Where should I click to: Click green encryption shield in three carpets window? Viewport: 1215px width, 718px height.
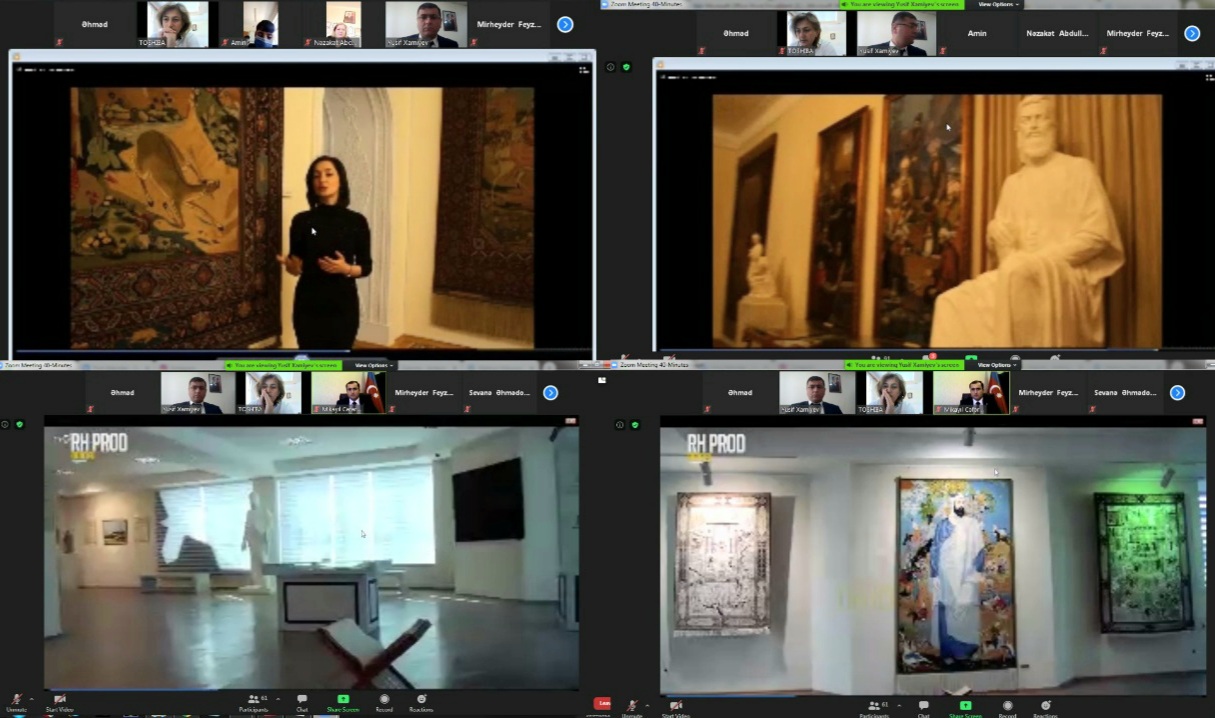click(x=635, y=424)
